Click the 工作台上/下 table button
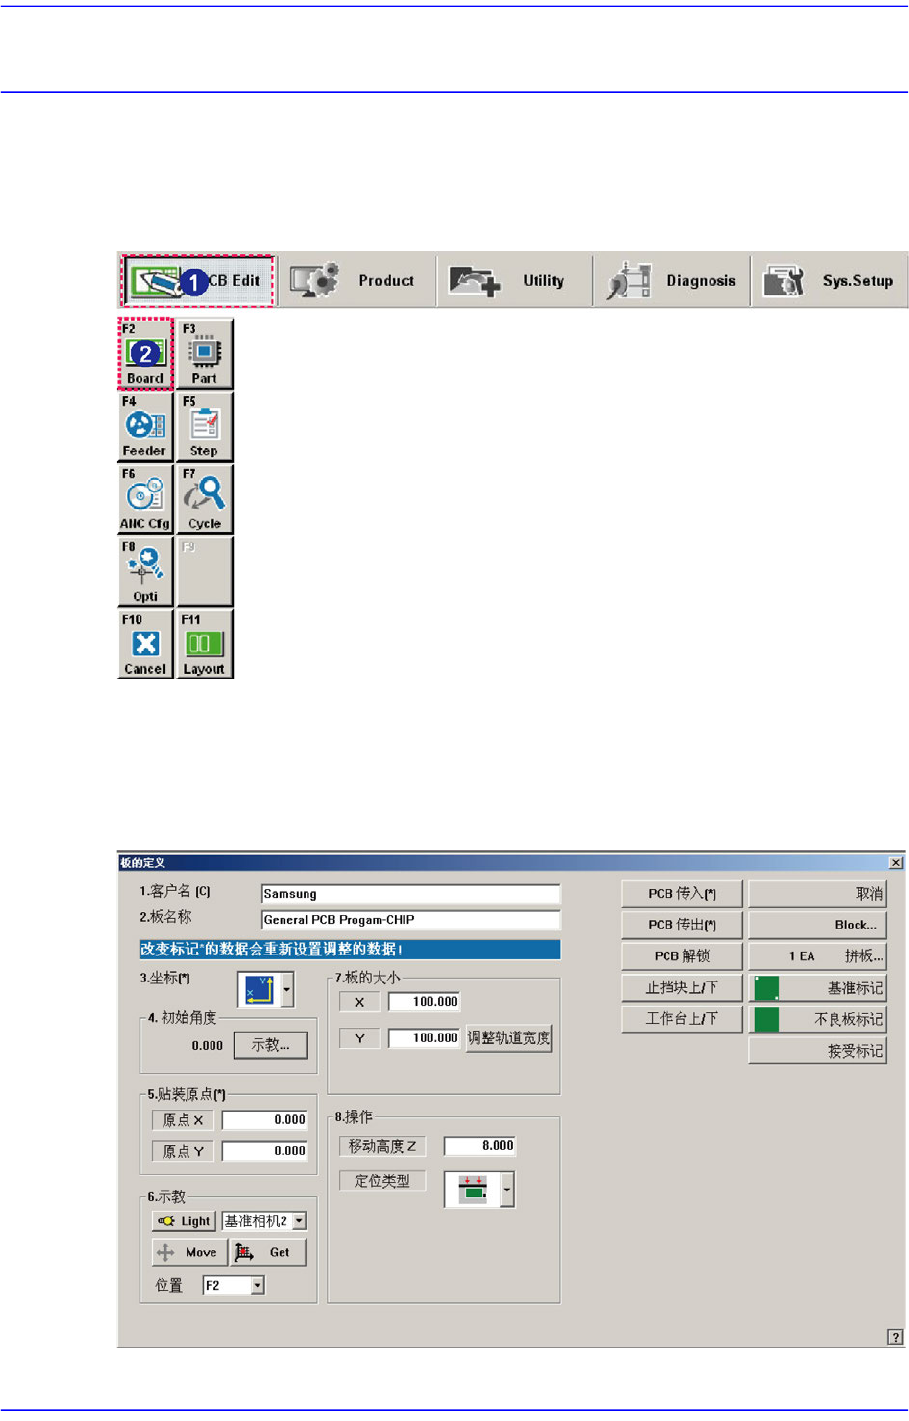The width and height of the screenshot is (909, 1421). (x=682, y=1019)
